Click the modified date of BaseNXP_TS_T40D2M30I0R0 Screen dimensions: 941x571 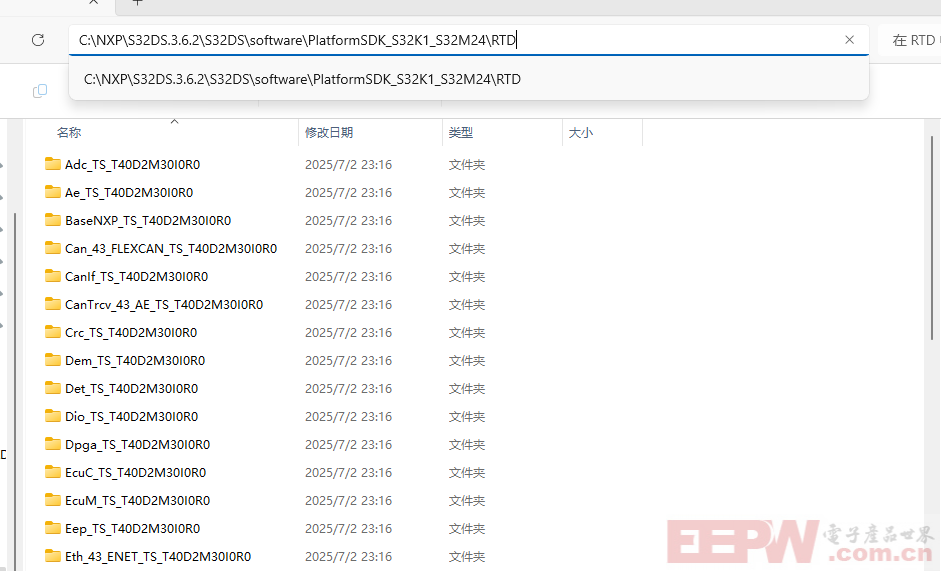pos(349,221)
